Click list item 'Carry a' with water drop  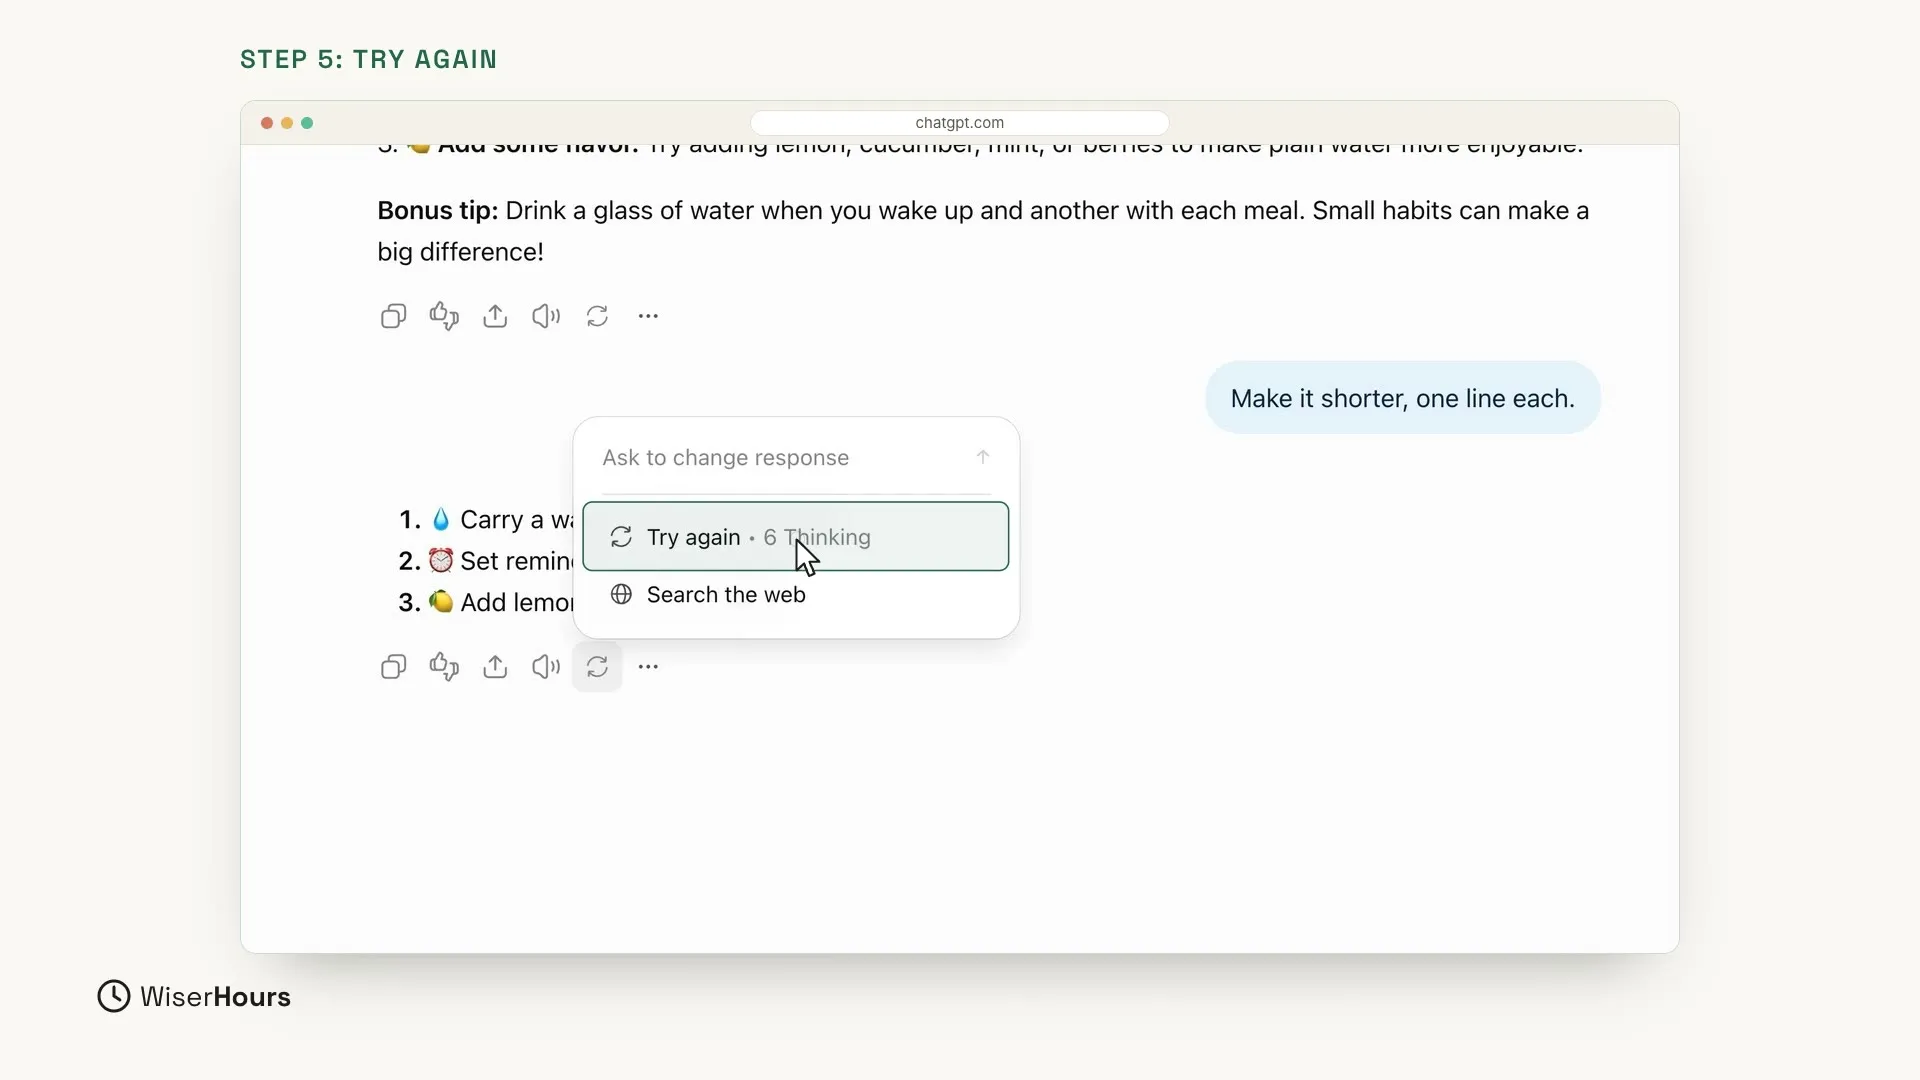coord(486,520)
